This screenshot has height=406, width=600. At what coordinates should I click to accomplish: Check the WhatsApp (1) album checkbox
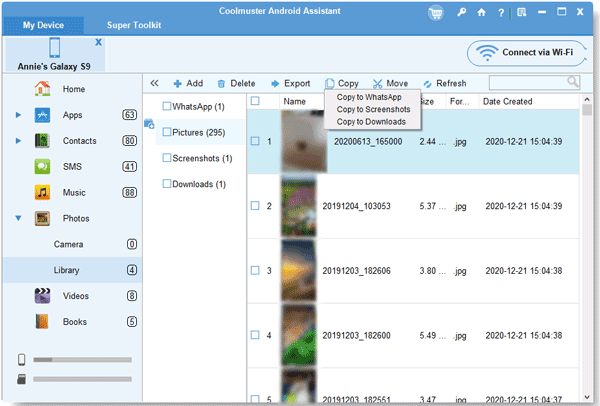pos(167,106)
